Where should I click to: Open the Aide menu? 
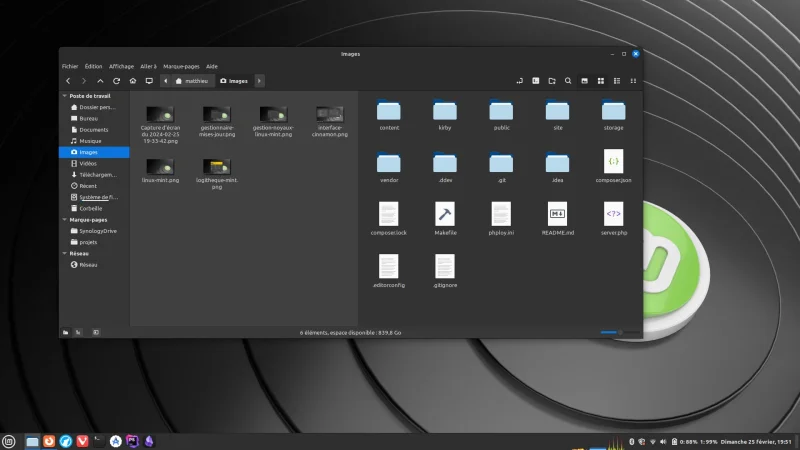point(212,66)
